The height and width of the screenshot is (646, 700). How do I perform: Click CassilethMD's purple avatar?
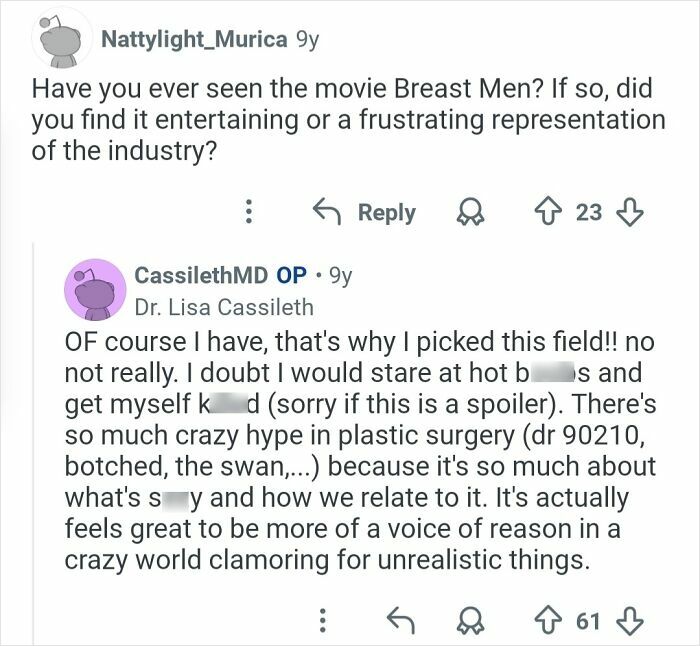tap(94, 288)
